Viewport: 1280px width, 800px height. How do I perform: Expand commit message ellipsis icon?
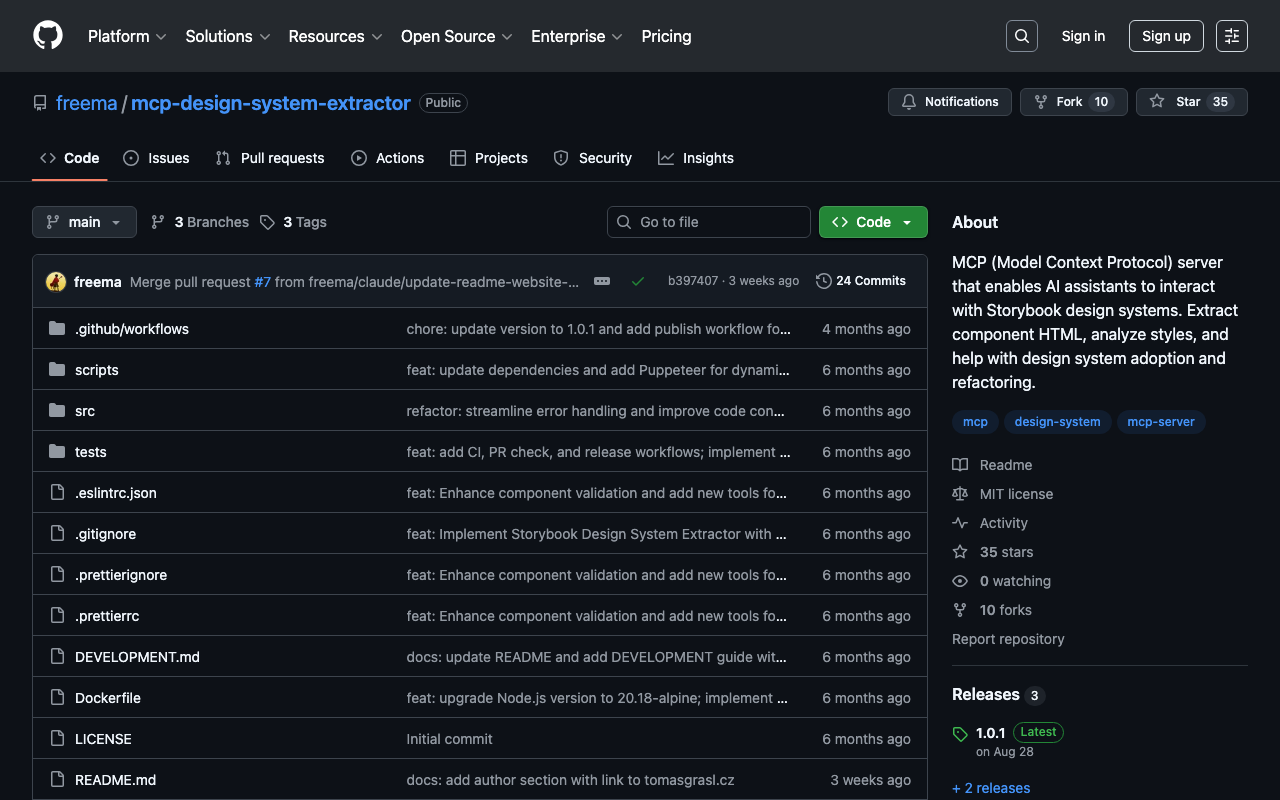602,282
